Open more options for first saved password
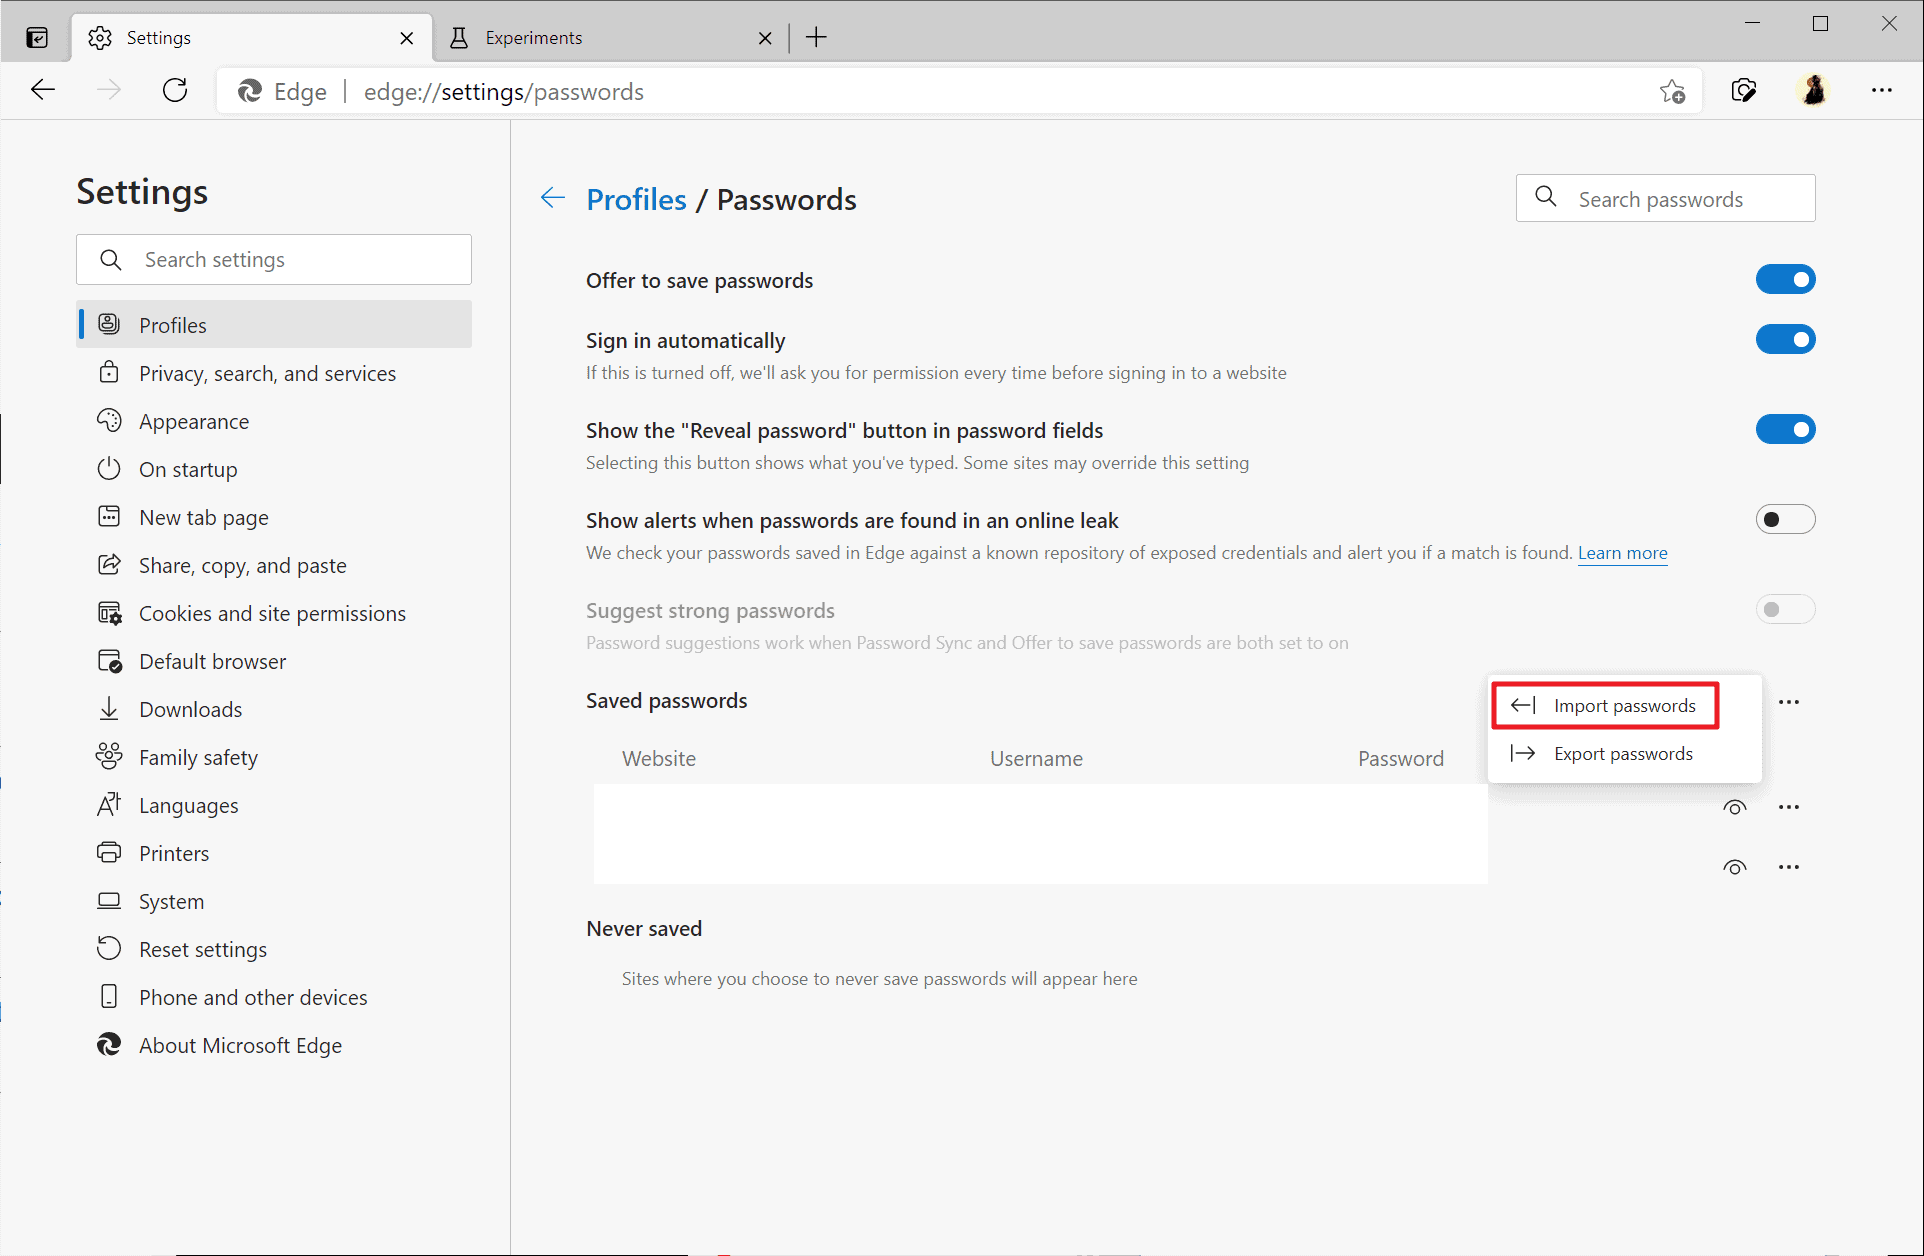1924x1256 pixels. 1789,807
